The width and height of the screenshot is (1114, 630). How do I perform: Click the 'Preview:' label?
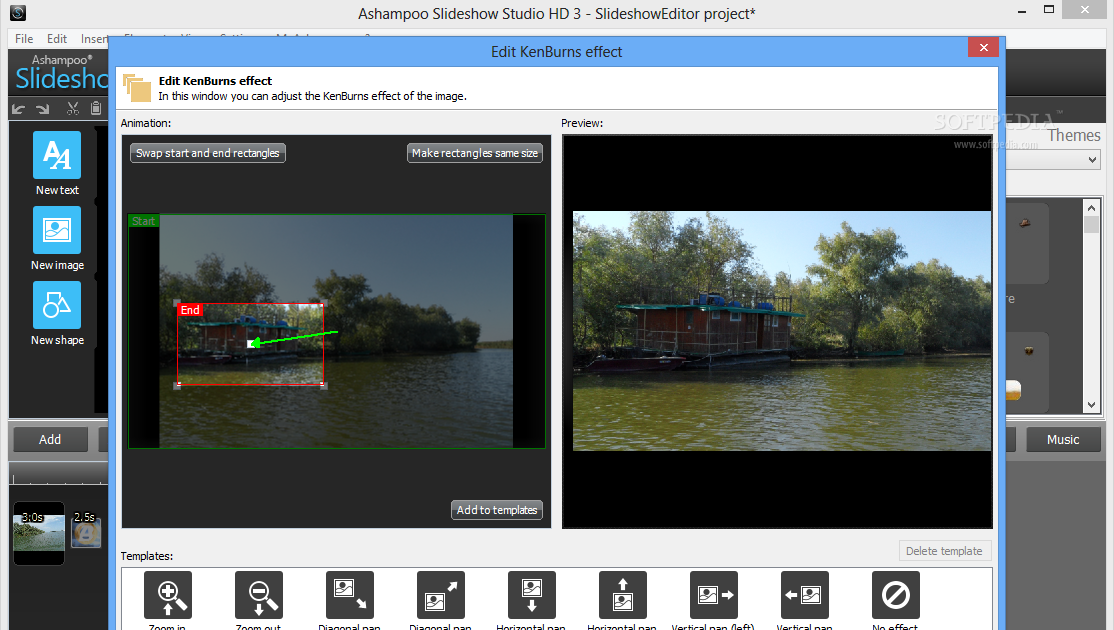582,123
